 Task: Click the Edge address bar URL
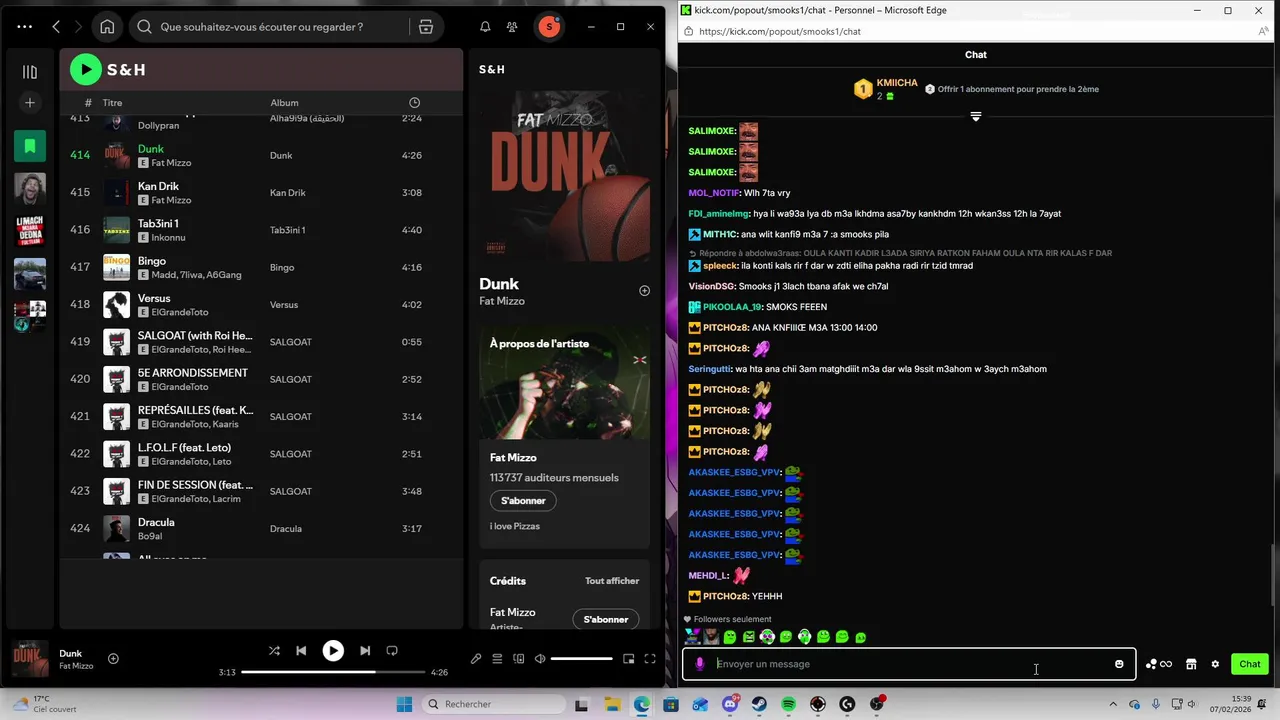click(780, 31)
